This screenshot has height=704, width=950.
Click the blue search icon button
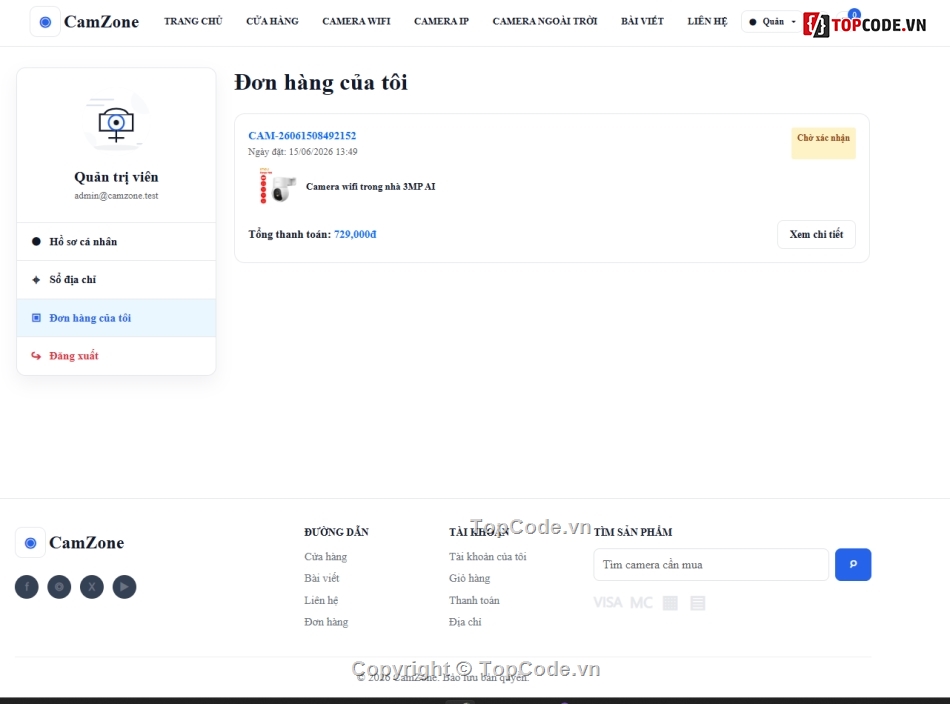click(853, 565)
